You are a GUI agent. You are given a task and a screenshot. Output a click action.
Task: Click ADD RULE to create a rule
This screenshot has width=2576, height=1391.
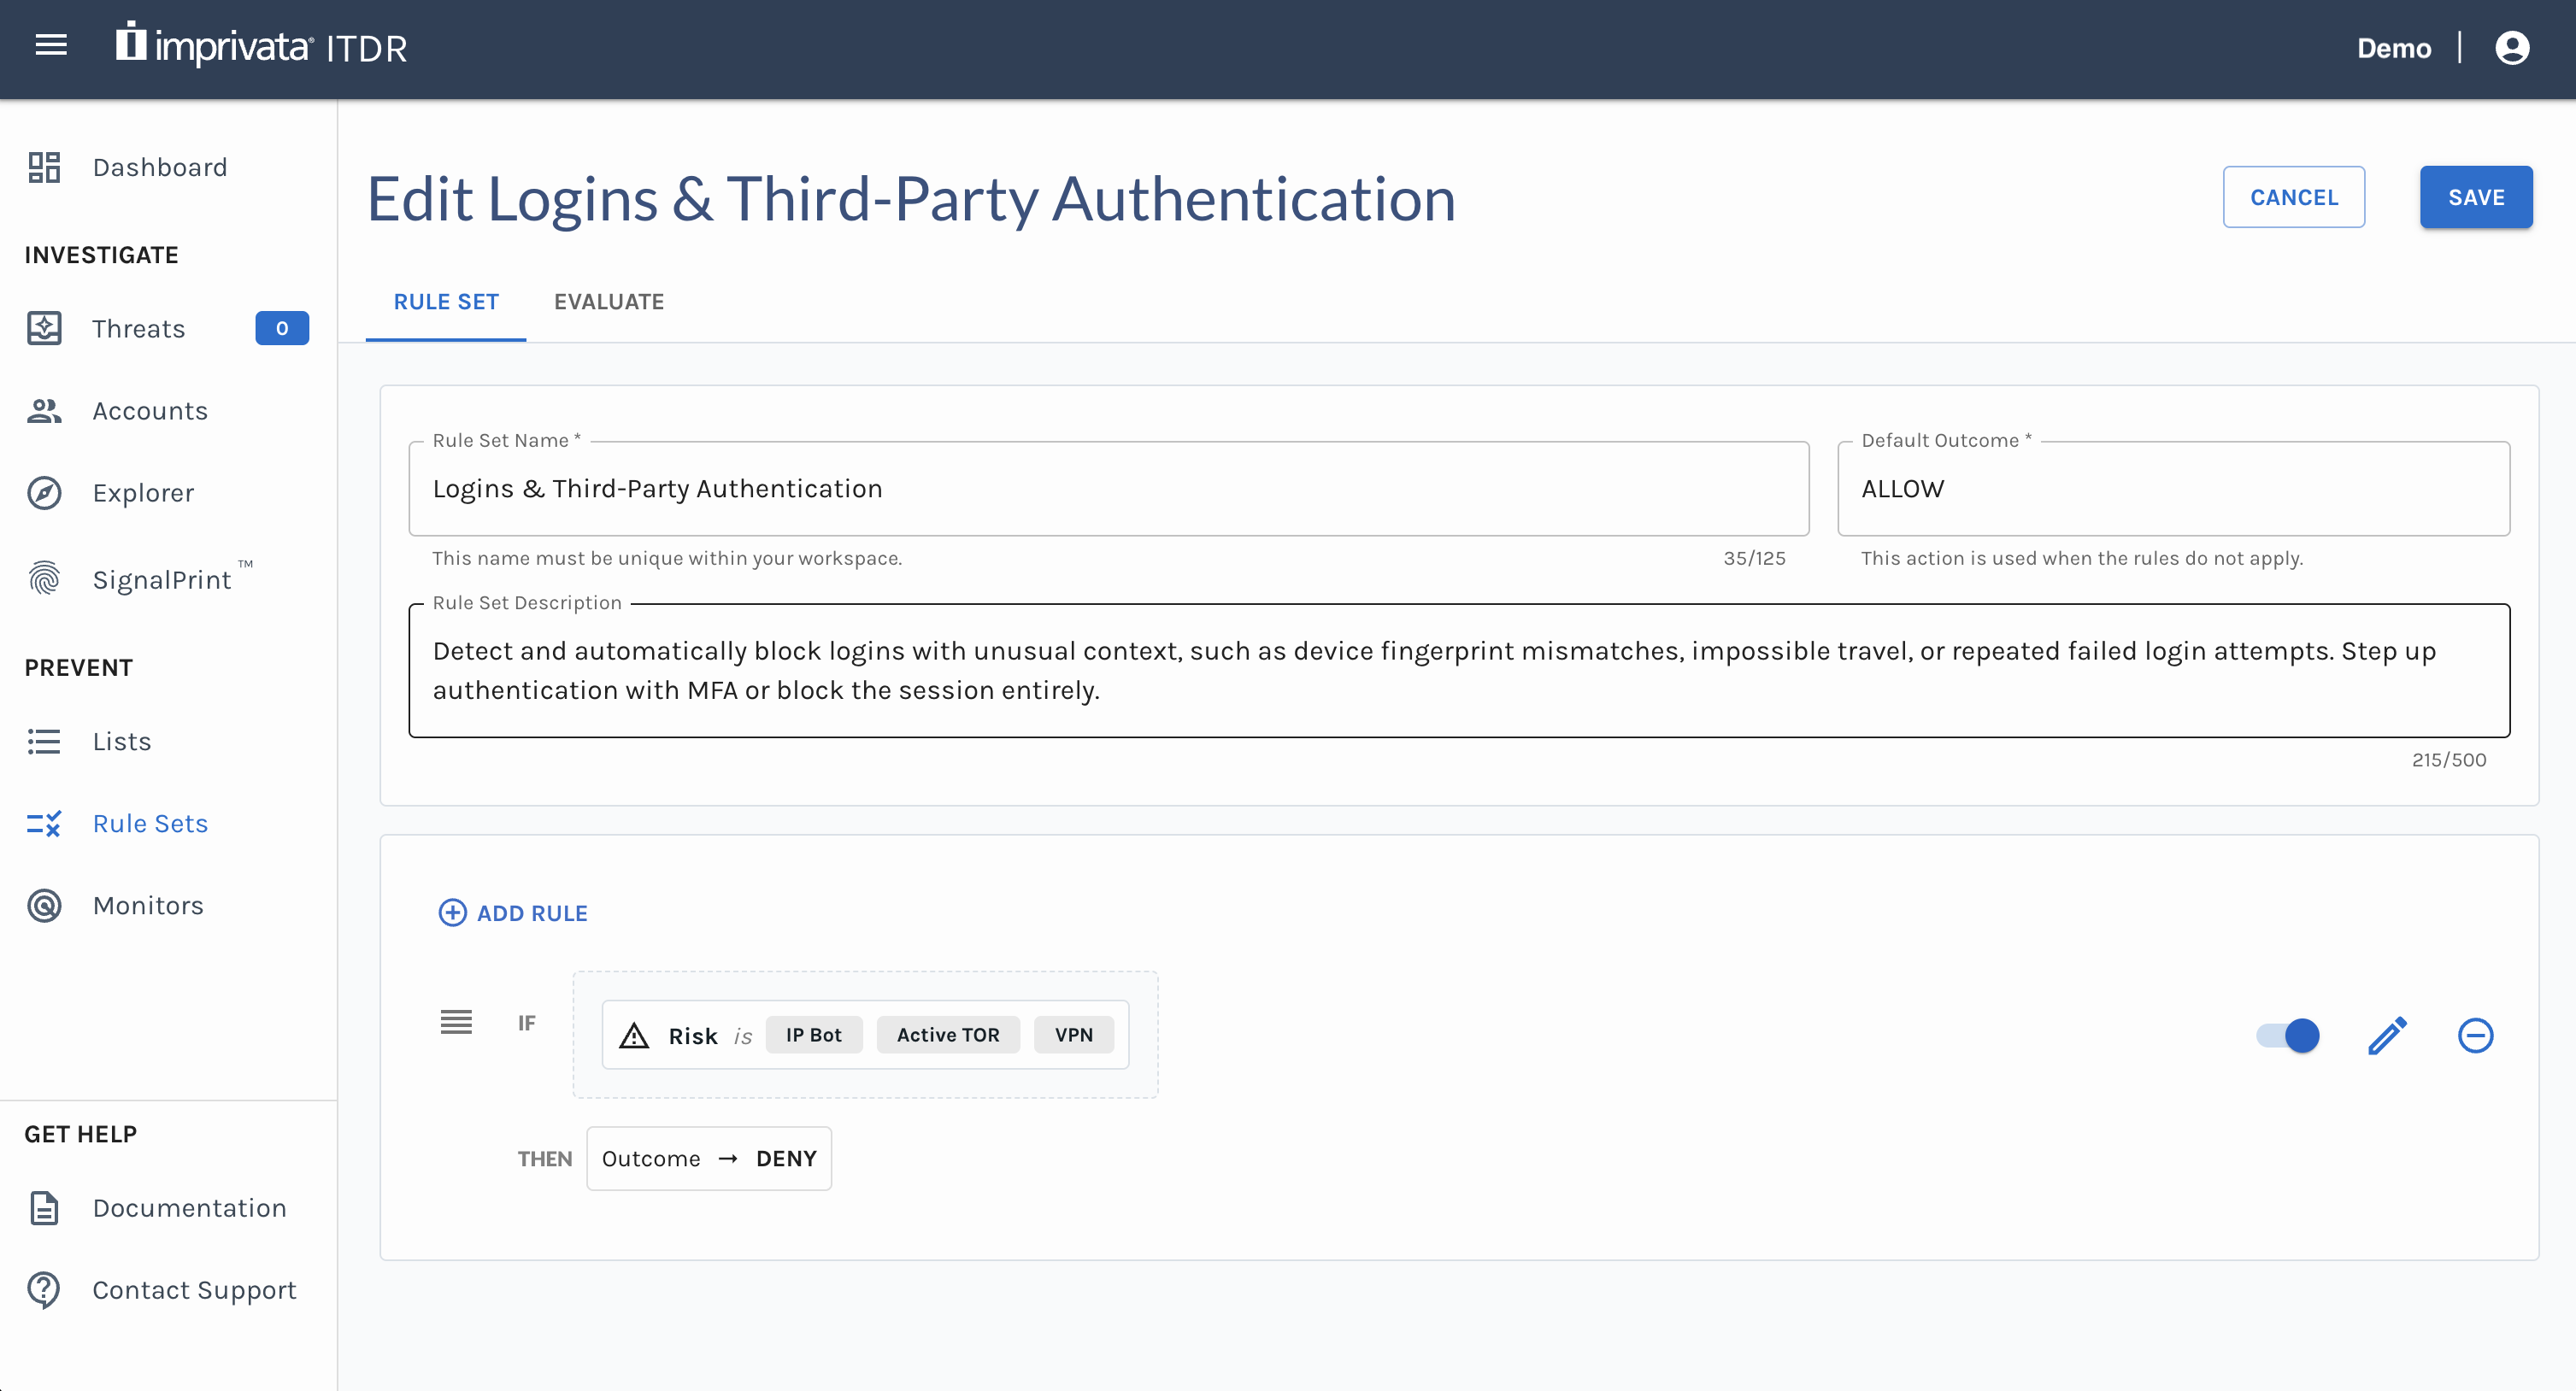(513, 913)
